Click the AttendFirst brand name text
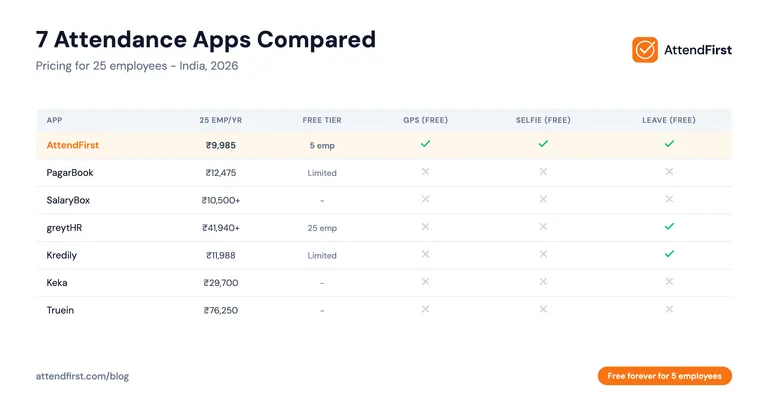The image size is (768, 403). pyautogui.click(x=698, y=50)
